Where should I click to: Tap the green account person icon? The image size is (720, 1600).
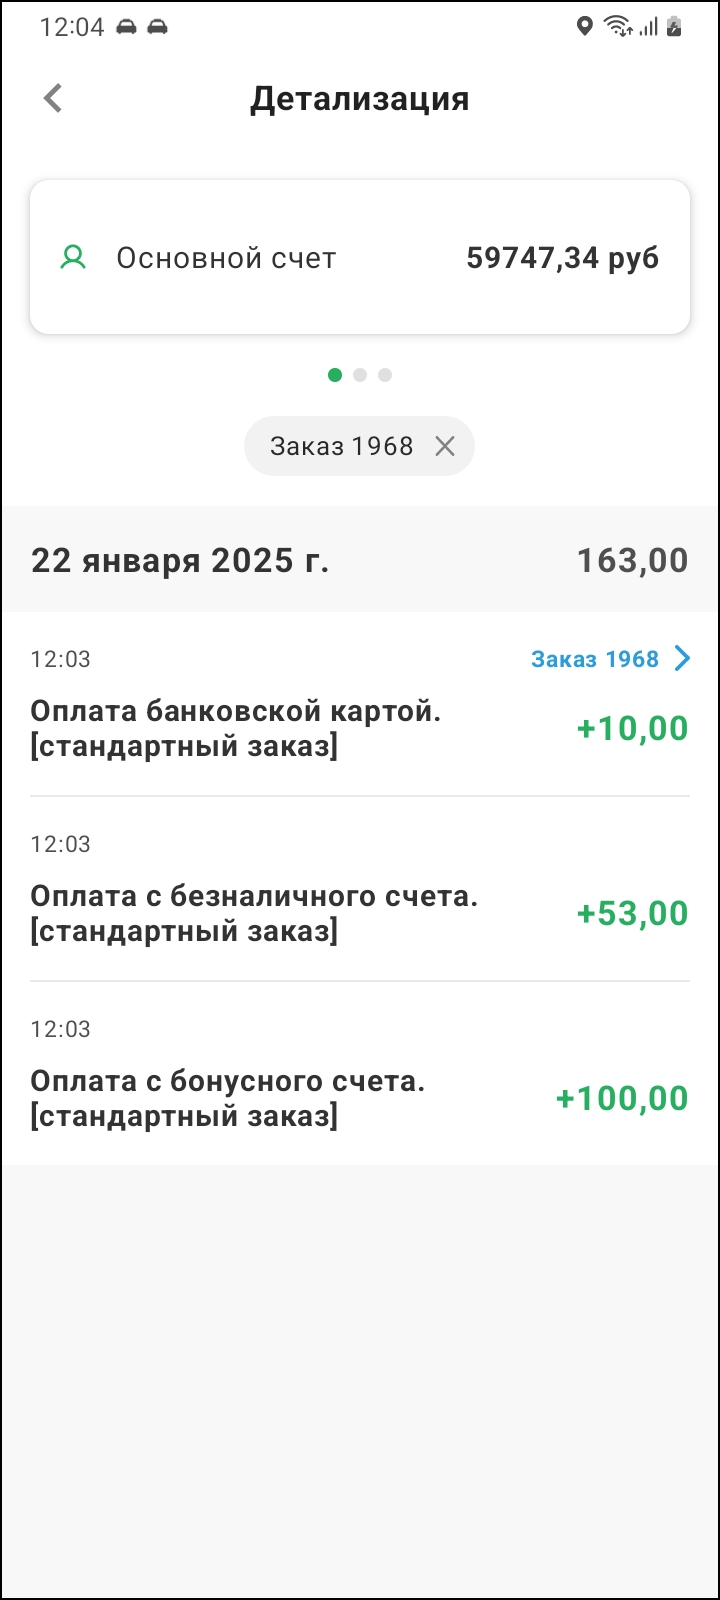pyautogui.click(x=73, y=258)
